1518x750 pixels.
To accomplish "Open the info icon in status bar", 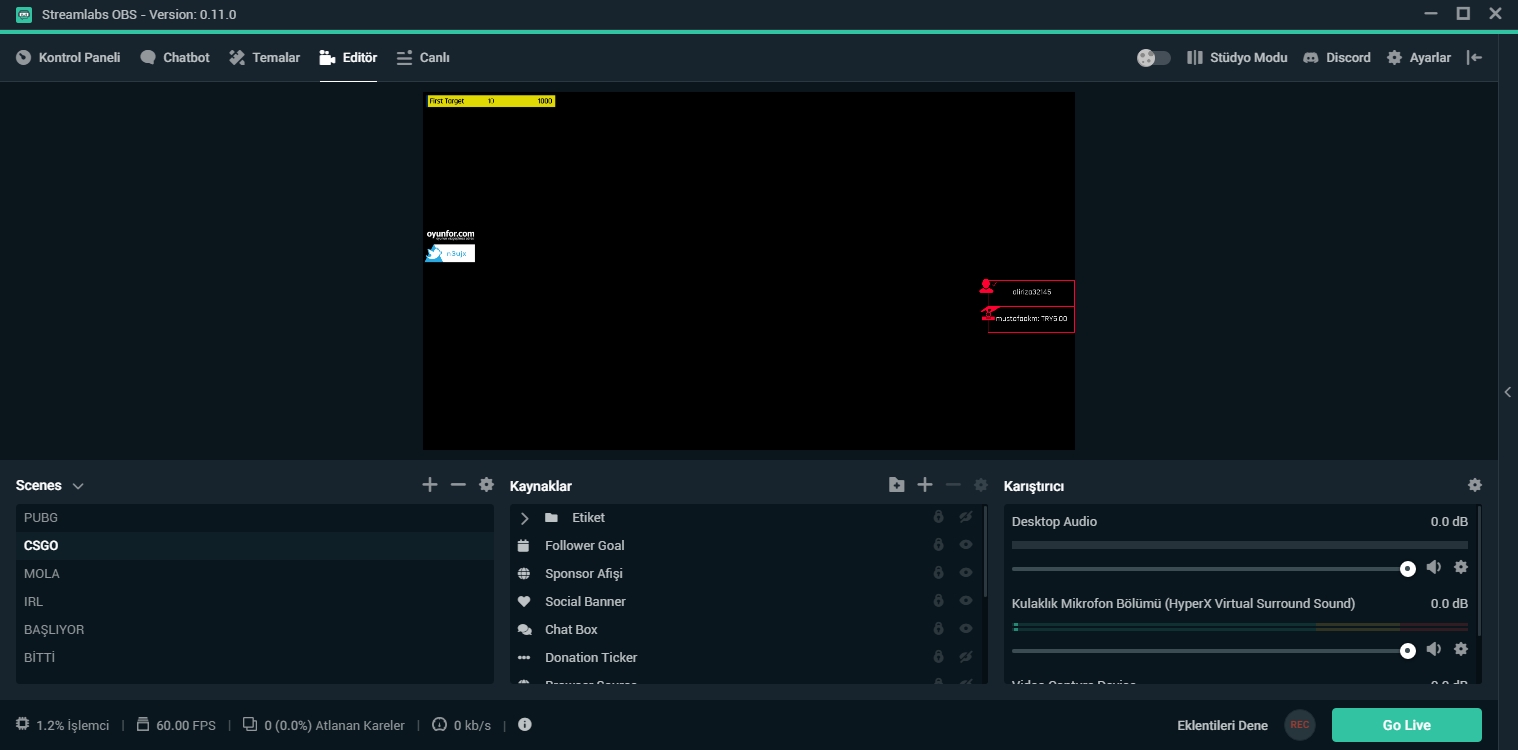I will 525,725.
